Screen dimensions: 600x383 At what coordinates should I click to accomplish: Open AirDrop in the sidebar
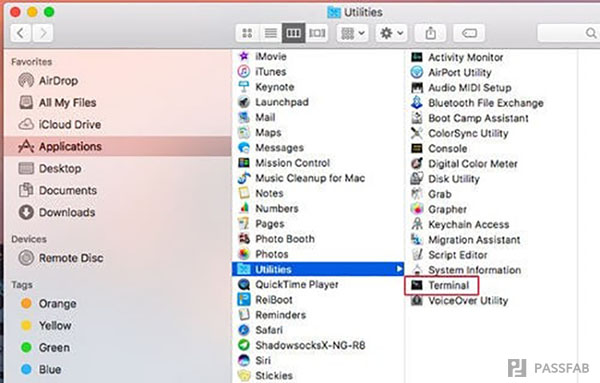(48, 80)
